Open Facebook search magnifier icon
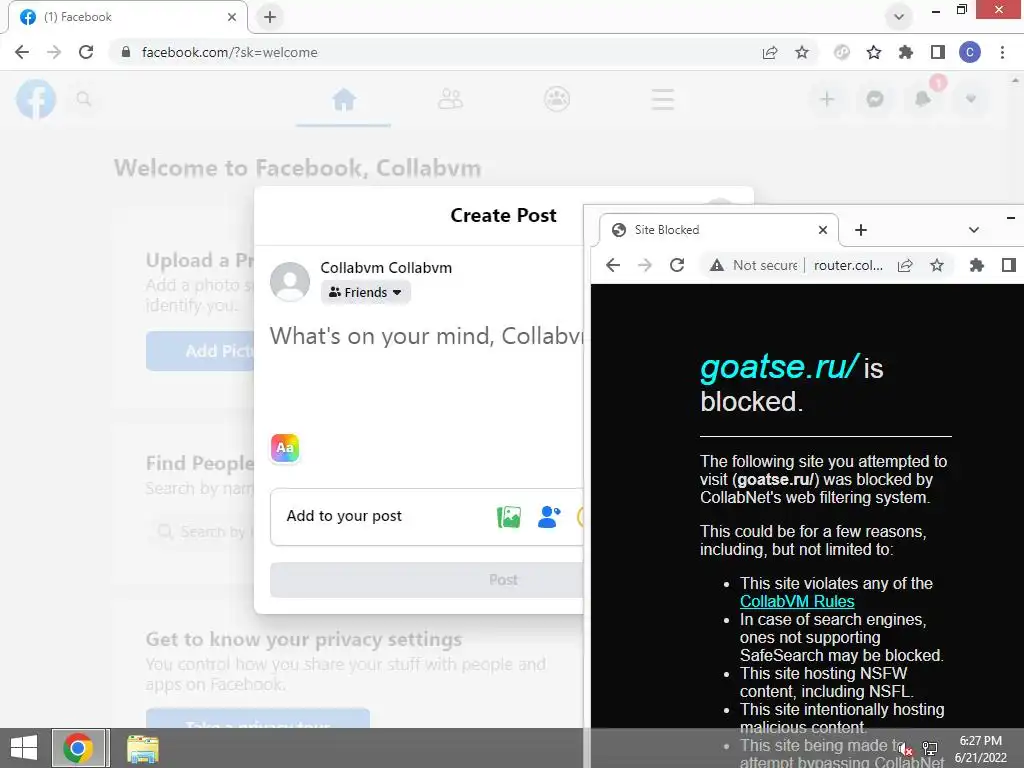This screenshot has width=1024, height=768. tap(84, 99)
